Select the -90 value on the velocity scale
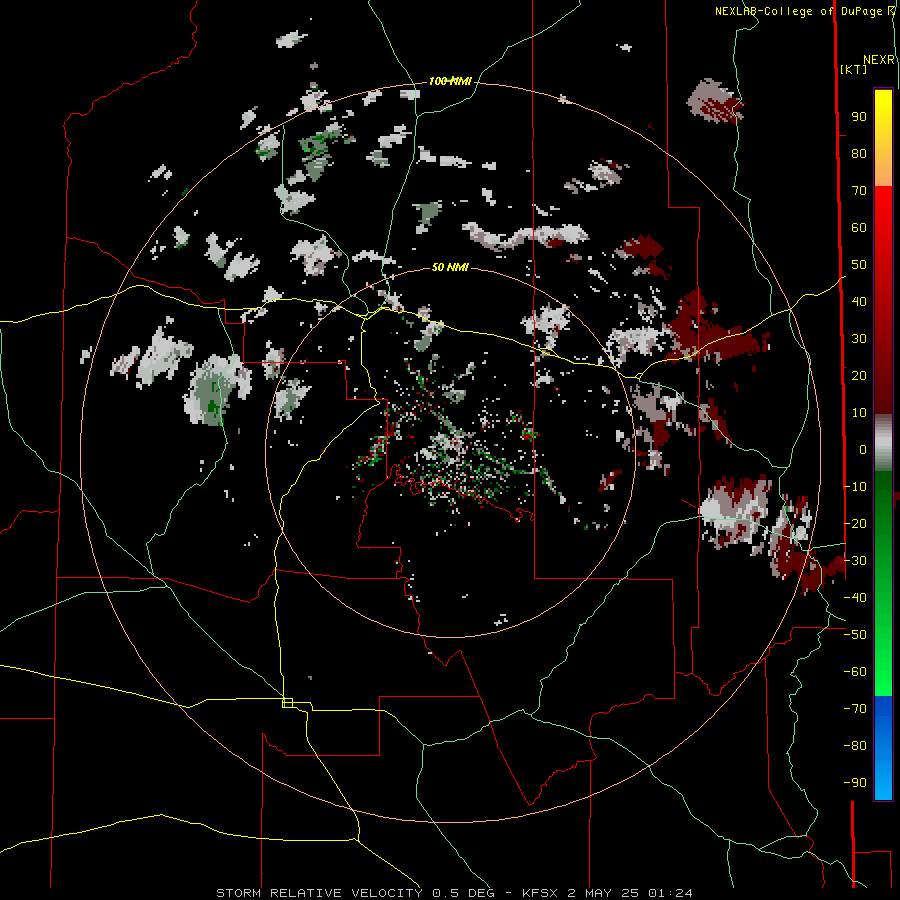Screen dimensions: 900x900 pos(855,782)
